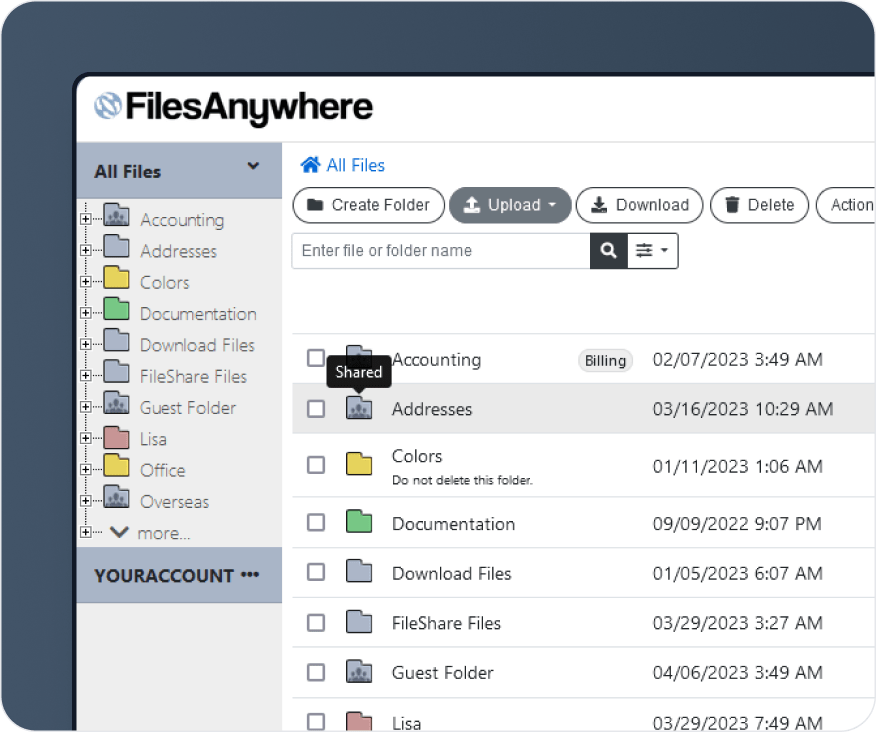The height and width of the screenshot is (732, 876).
Task: Check the Accounting folder checkbox
Action: click(x=316, y=358)
